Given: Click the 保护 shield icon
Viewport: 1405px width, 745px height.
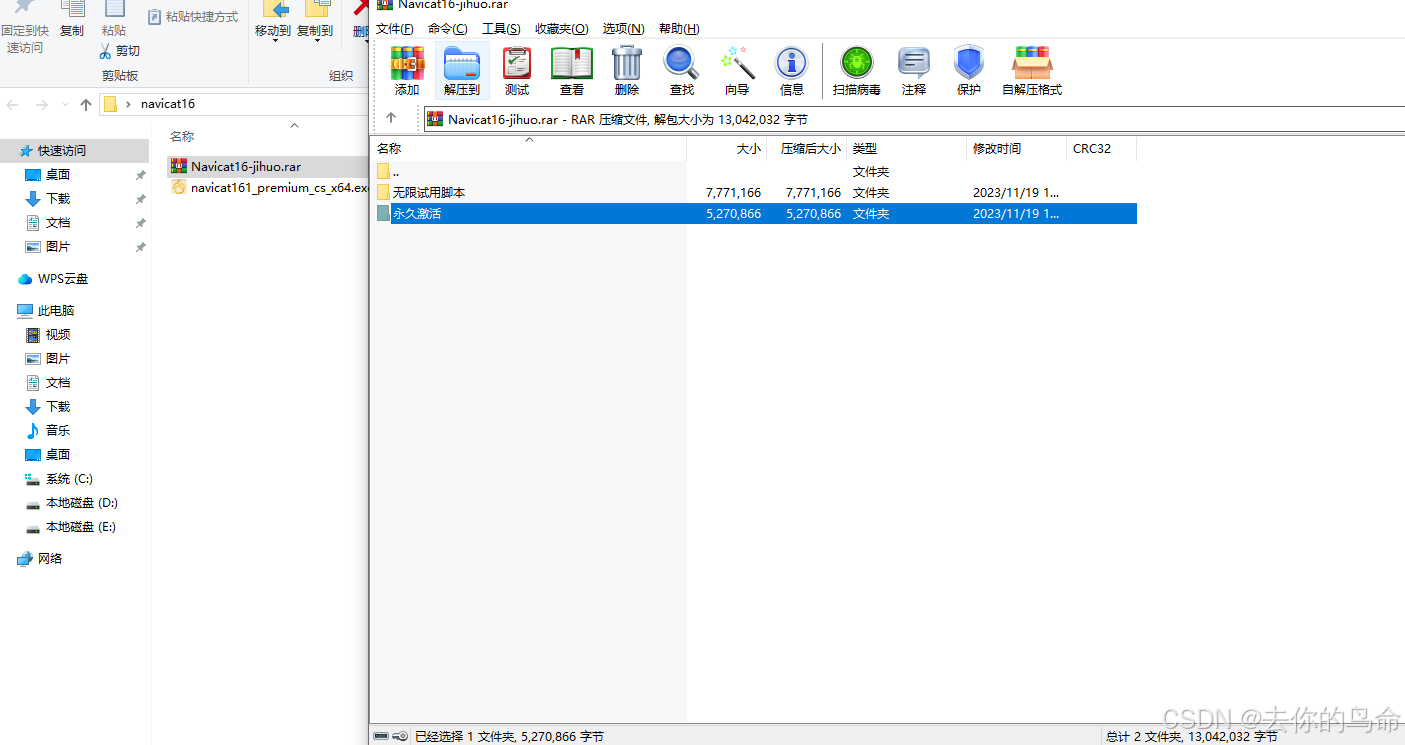Looking at the screenshot, I should point(969,71).
